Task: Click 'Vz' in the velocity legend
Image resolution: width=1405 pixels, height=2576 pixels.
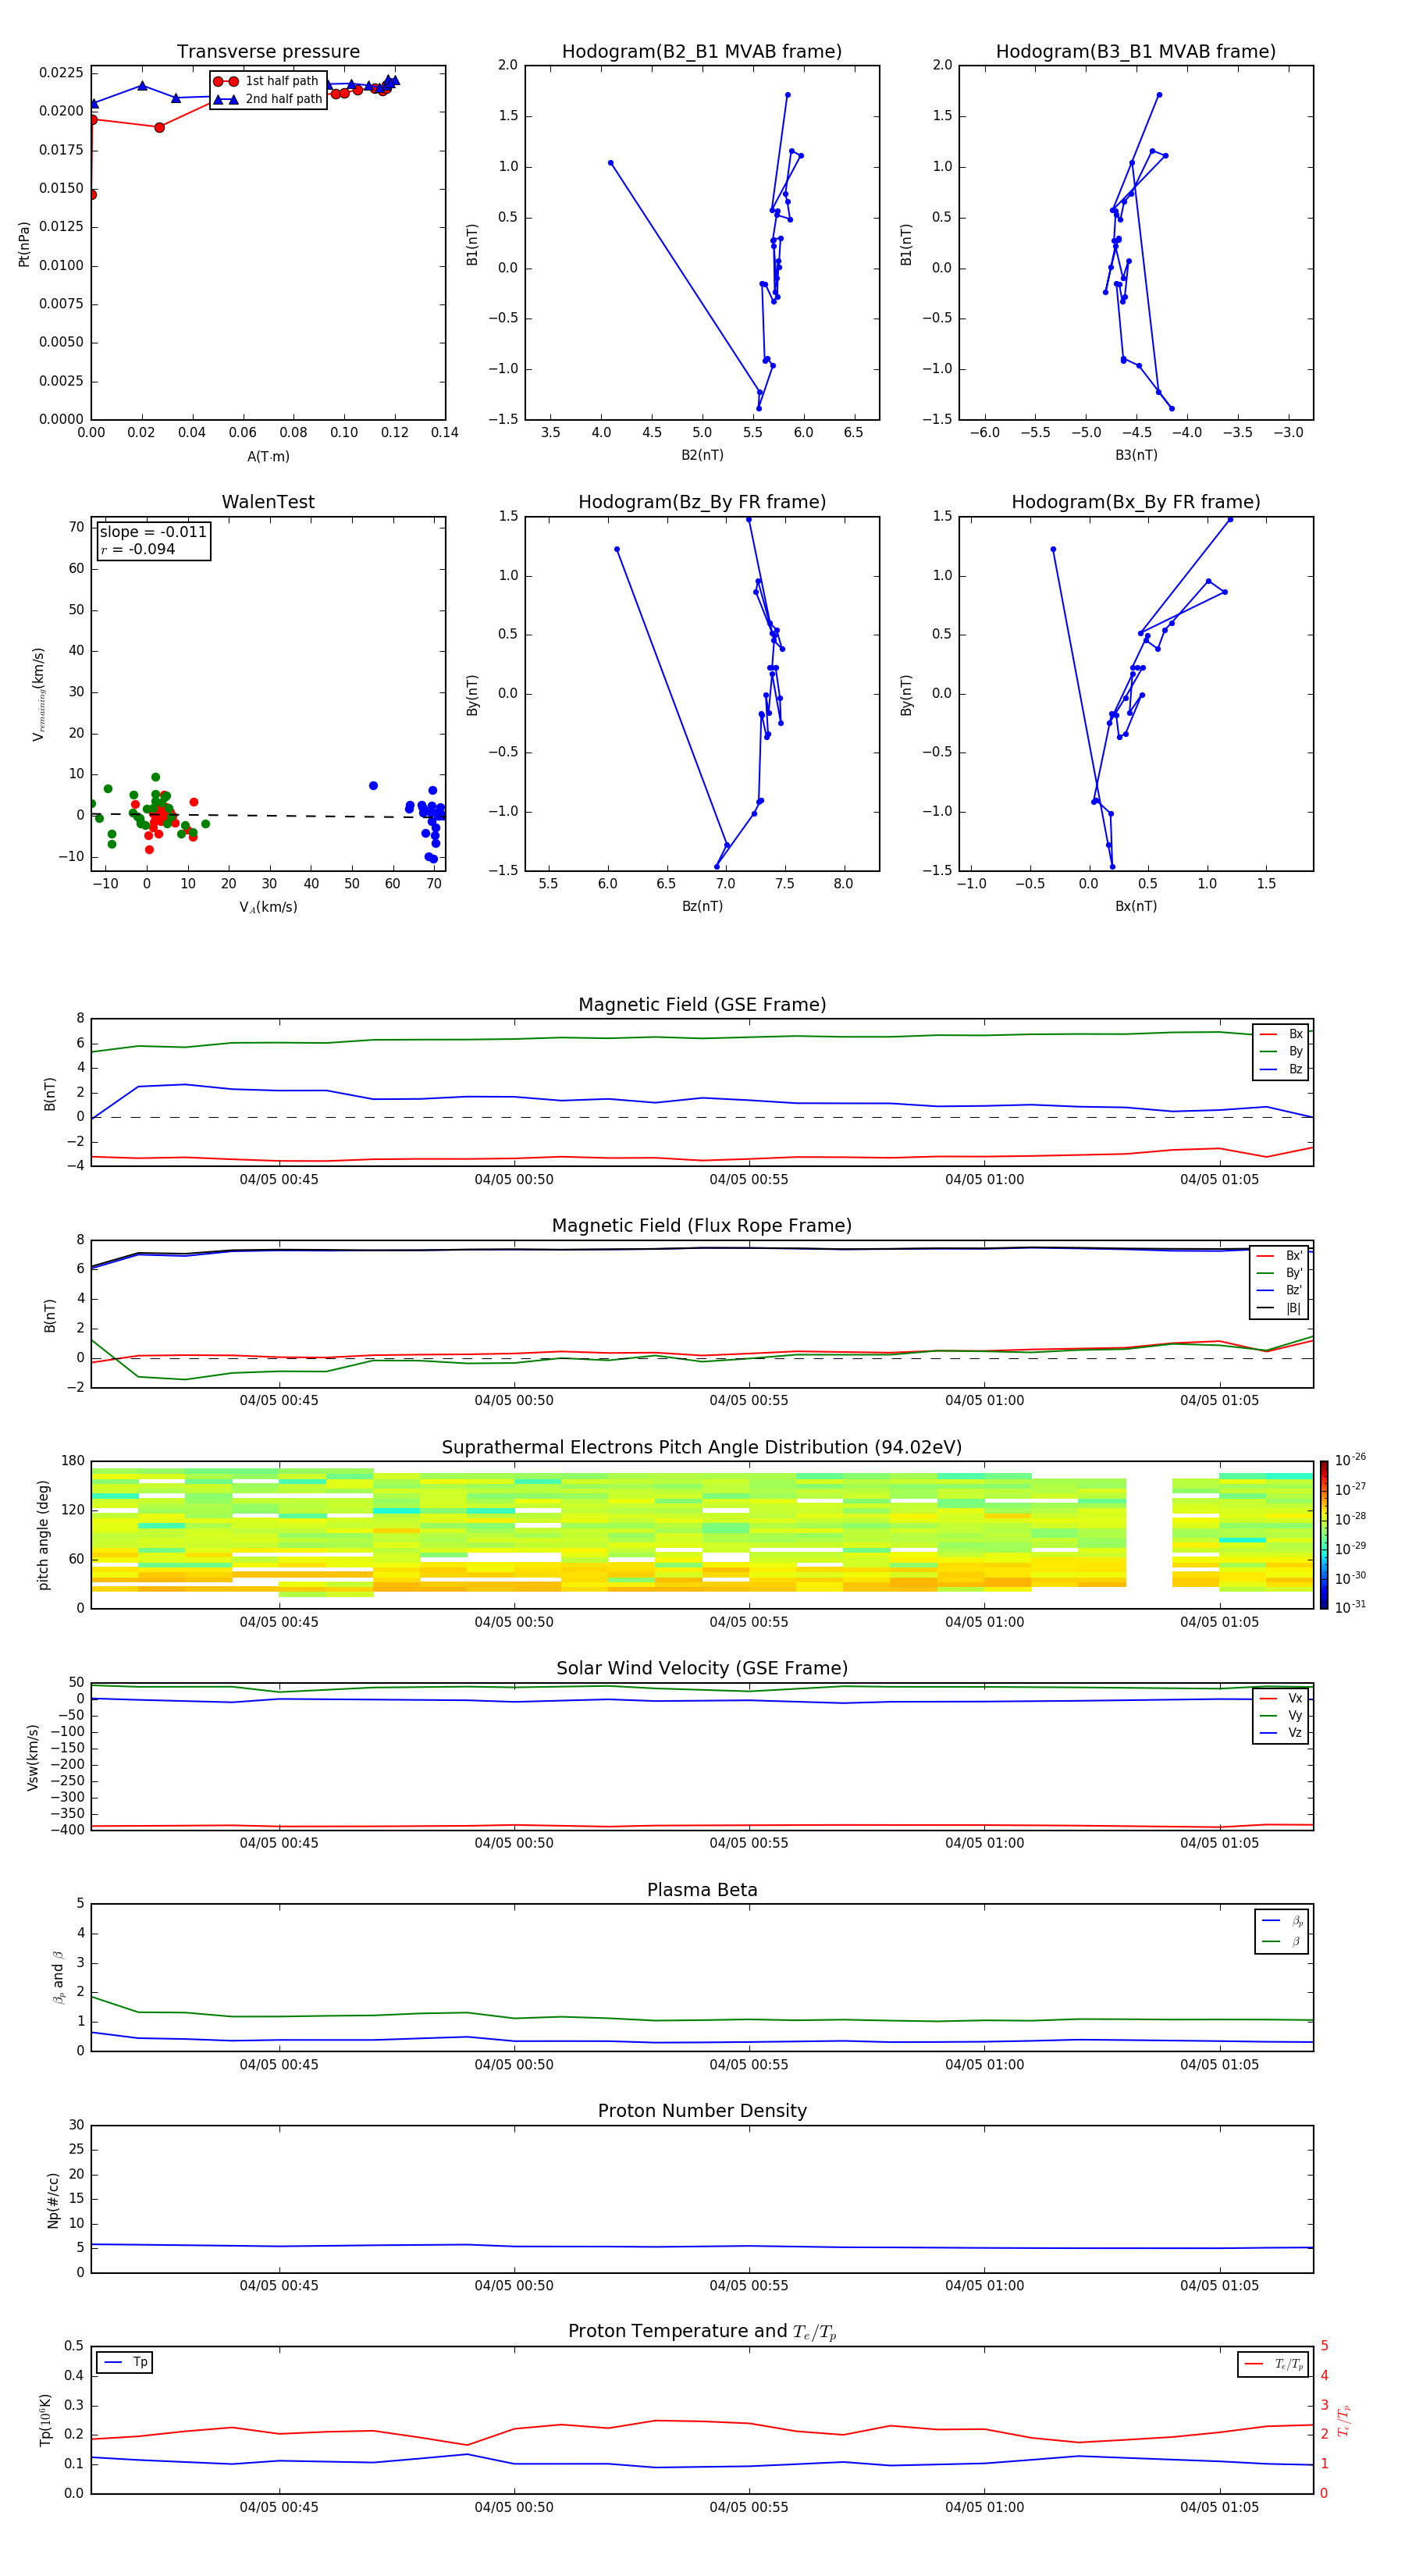Action: tap(1282, 1733)
